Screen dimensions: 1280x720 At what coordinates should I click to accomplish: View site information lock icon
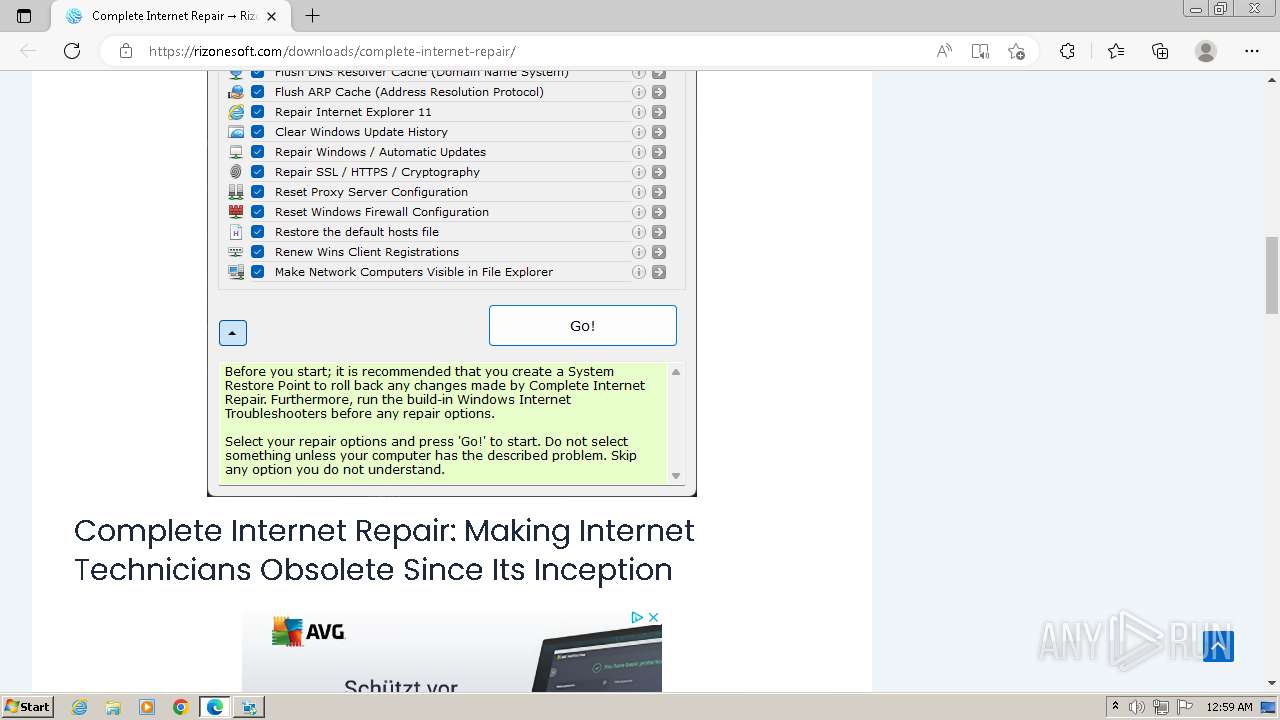tap(126, 51)
